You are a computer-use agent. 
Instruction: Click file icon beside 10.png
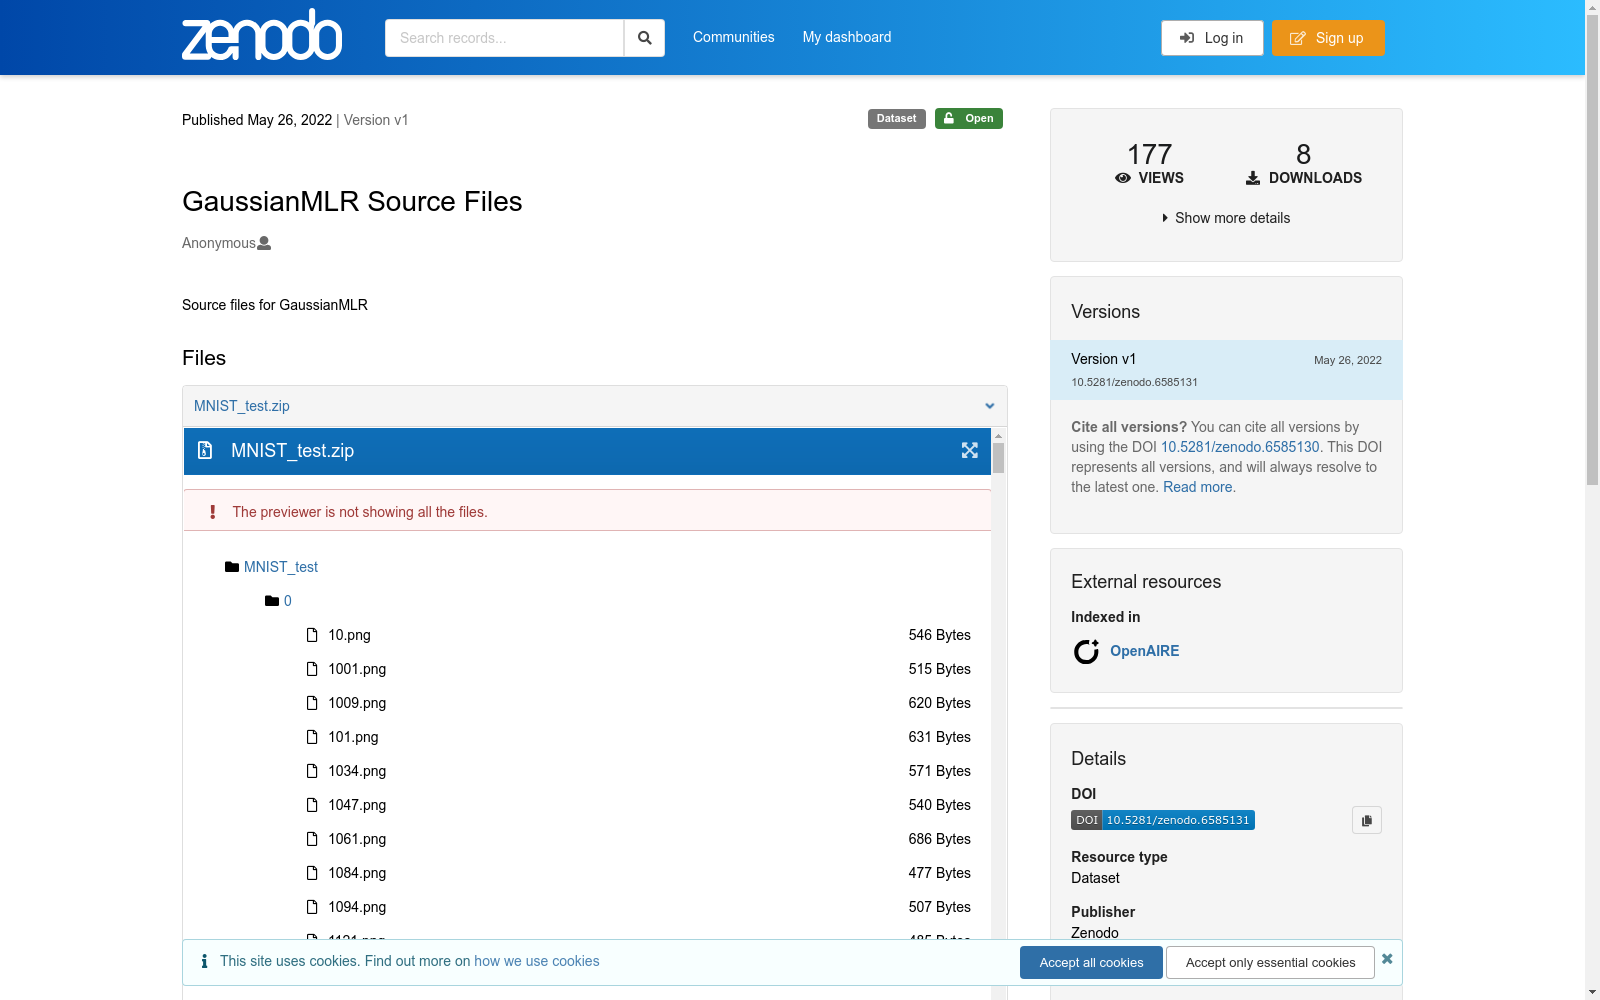pos(312,635)
